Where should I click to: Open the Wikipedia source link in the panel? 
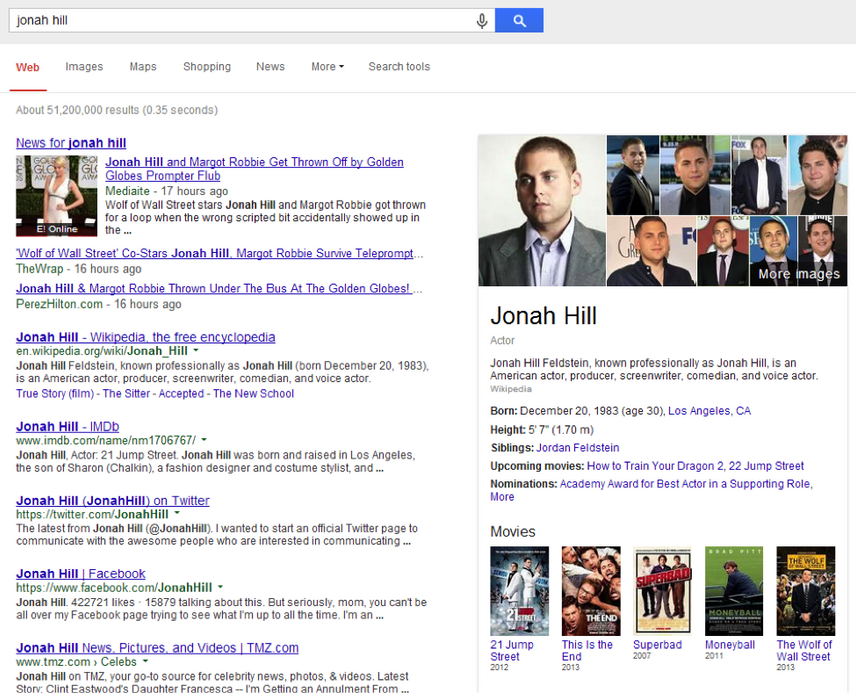point(510,389)
